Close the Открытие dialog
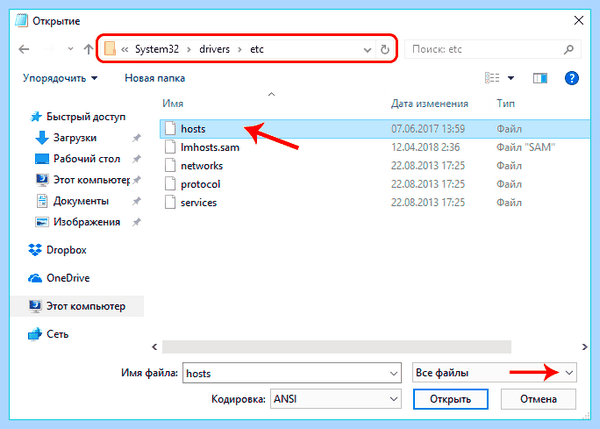Screen dimensions: 600x429 579,20
